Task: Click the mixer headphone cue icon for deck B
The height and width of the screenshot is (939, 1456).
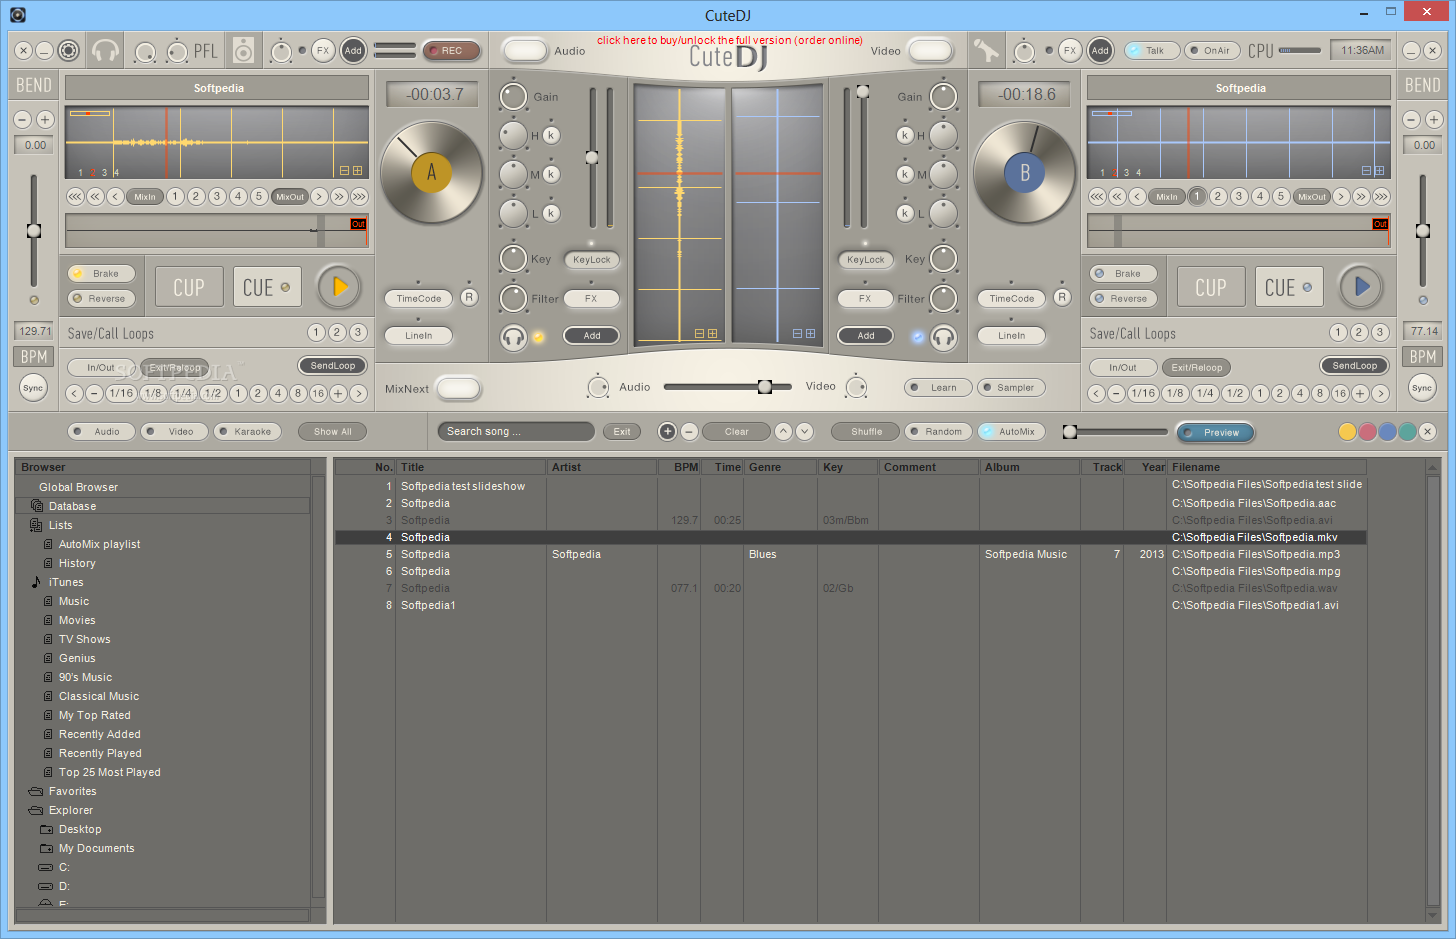Action: click(x=943, y=337)
